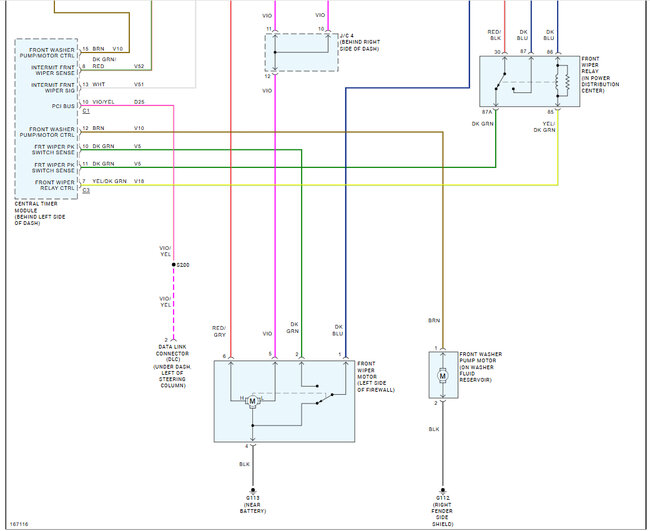Select the PCI BUS pin label
Image resolution: width=650 pixels, height=531 pixels.
click(x=63, y=106)
